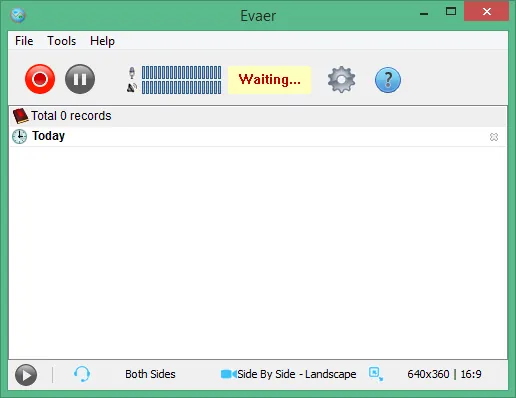Click the speaker volume level meter
The image size is (516, 398).
(x=181, y=88)
